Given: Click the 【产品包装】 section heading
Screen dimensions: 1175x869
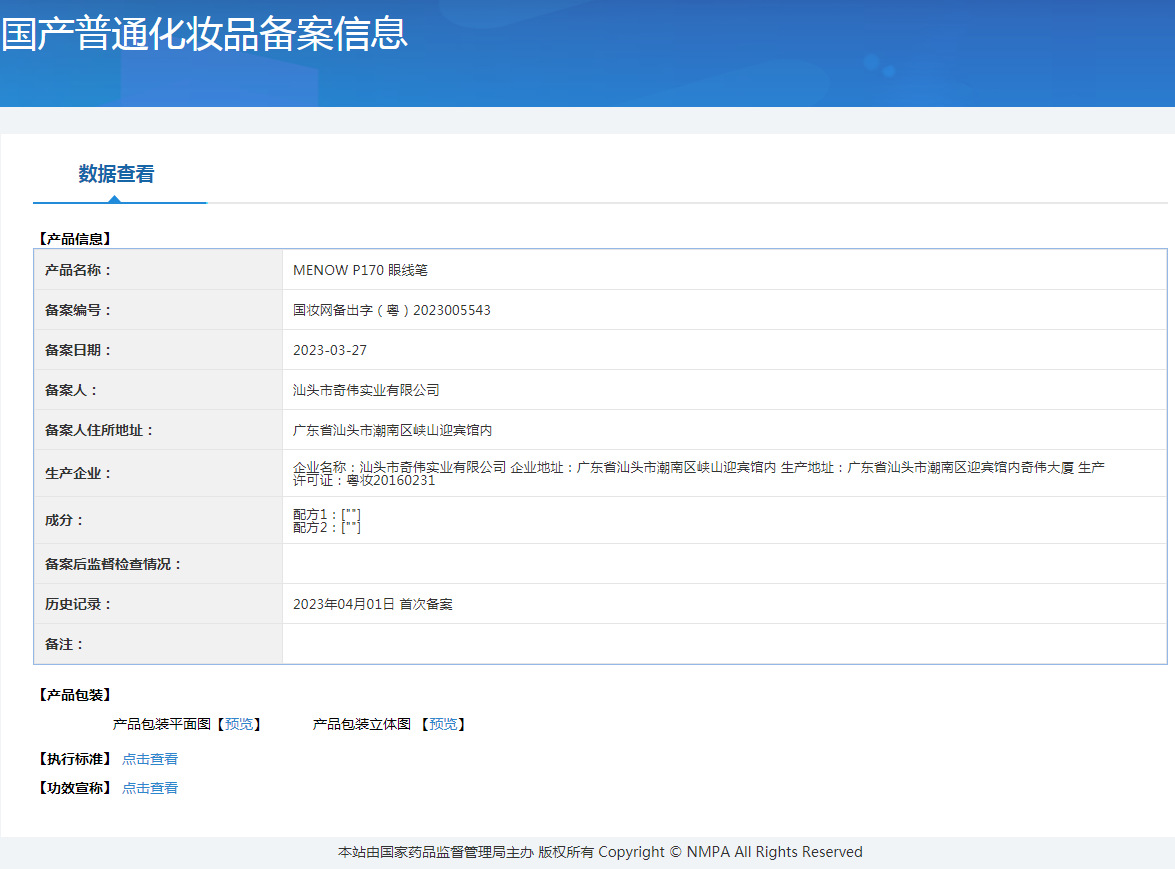Looking at the screenshot, I should (74, 694).
